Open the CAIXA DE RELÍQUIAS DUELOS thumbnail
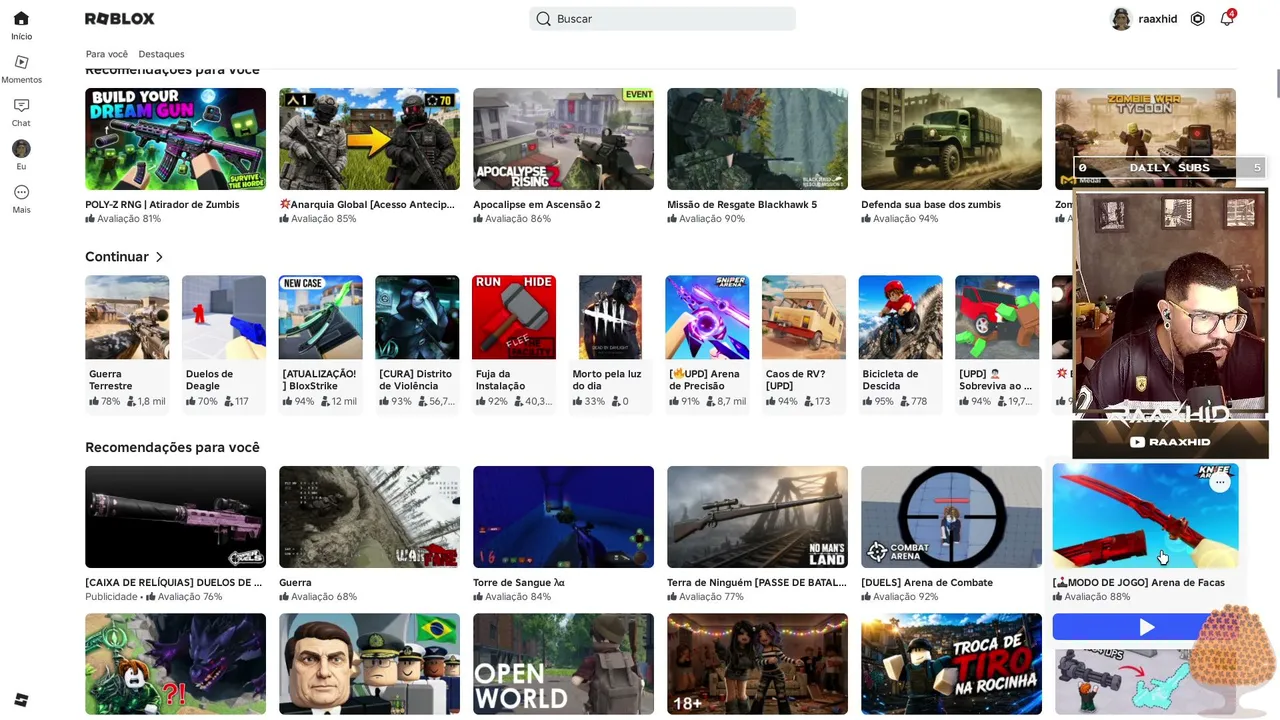The height and width of the screenshot is (720, 1280). pyautogui.click(x=175, y=517)
